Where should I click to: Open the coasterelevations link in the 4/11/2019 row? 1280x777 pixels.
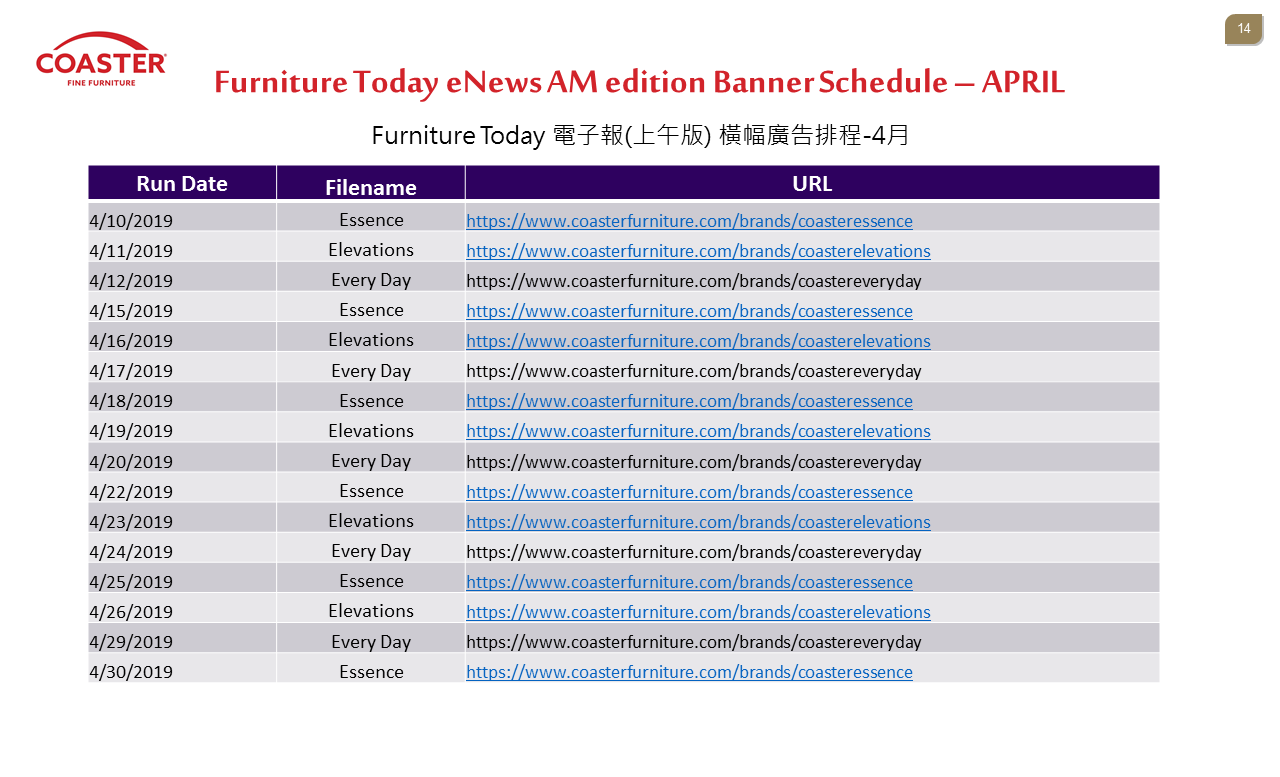pos(698,251)
